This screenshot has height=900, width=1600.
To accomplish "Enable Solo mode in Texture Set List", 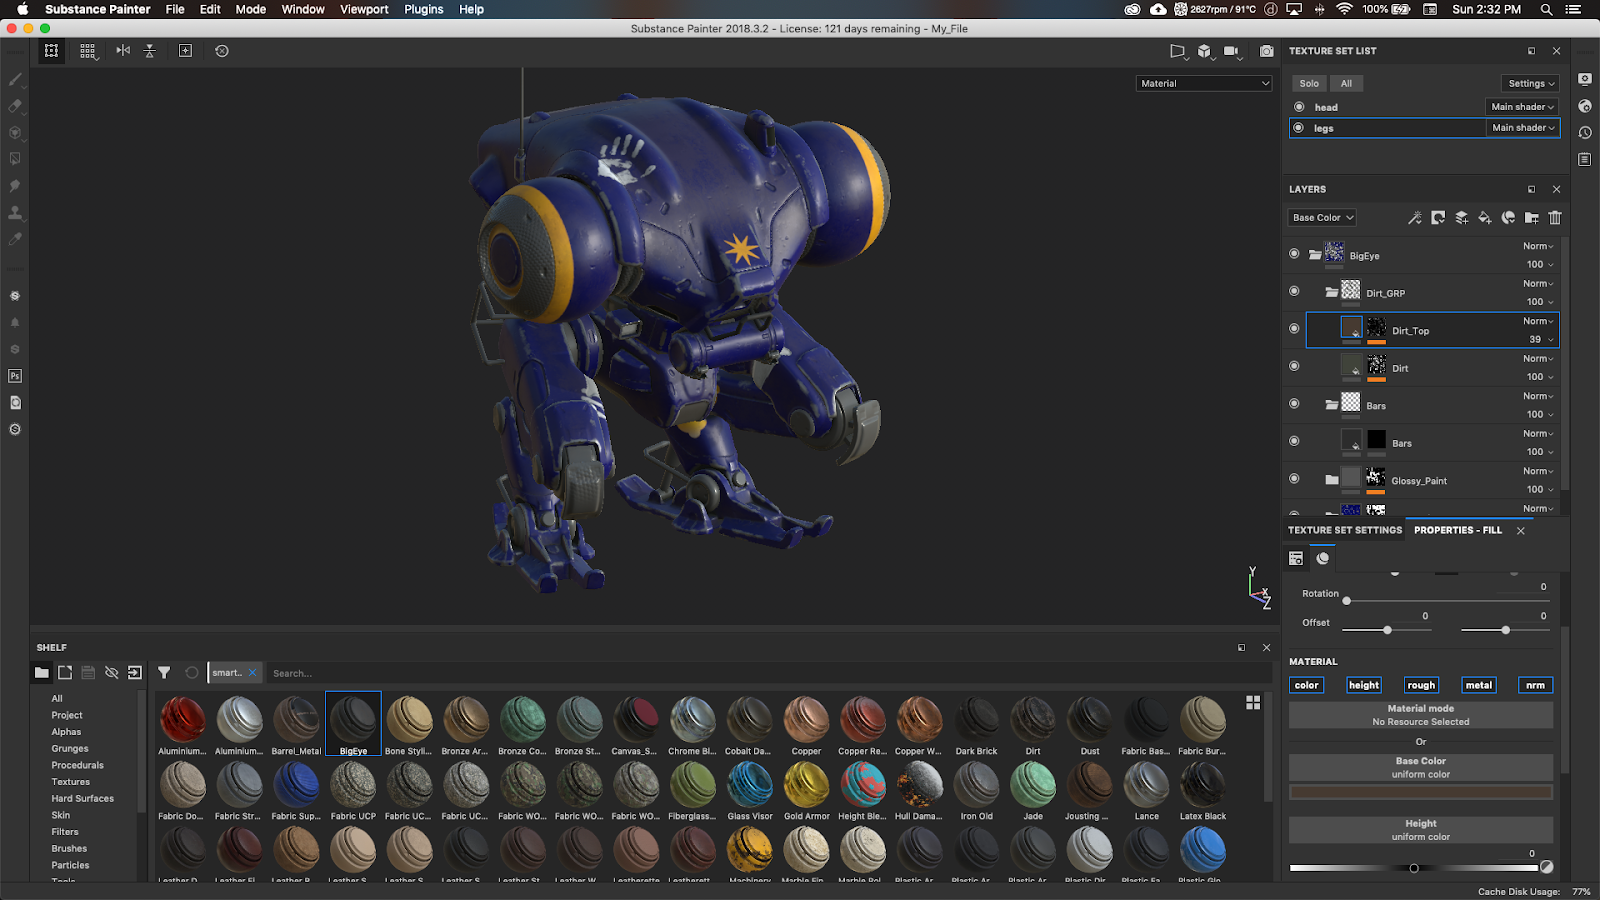I will [x=1308, y=83].
